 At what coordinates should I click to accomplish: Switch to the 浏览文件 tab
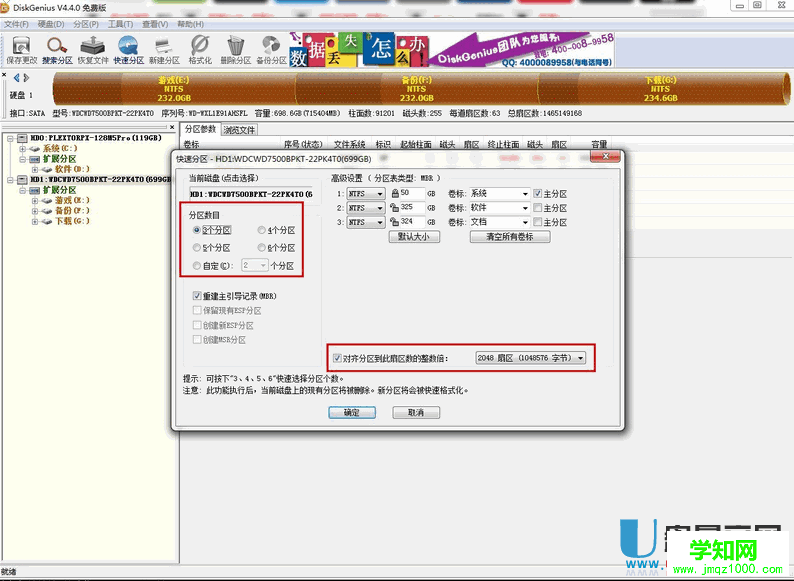click(239, 130)
